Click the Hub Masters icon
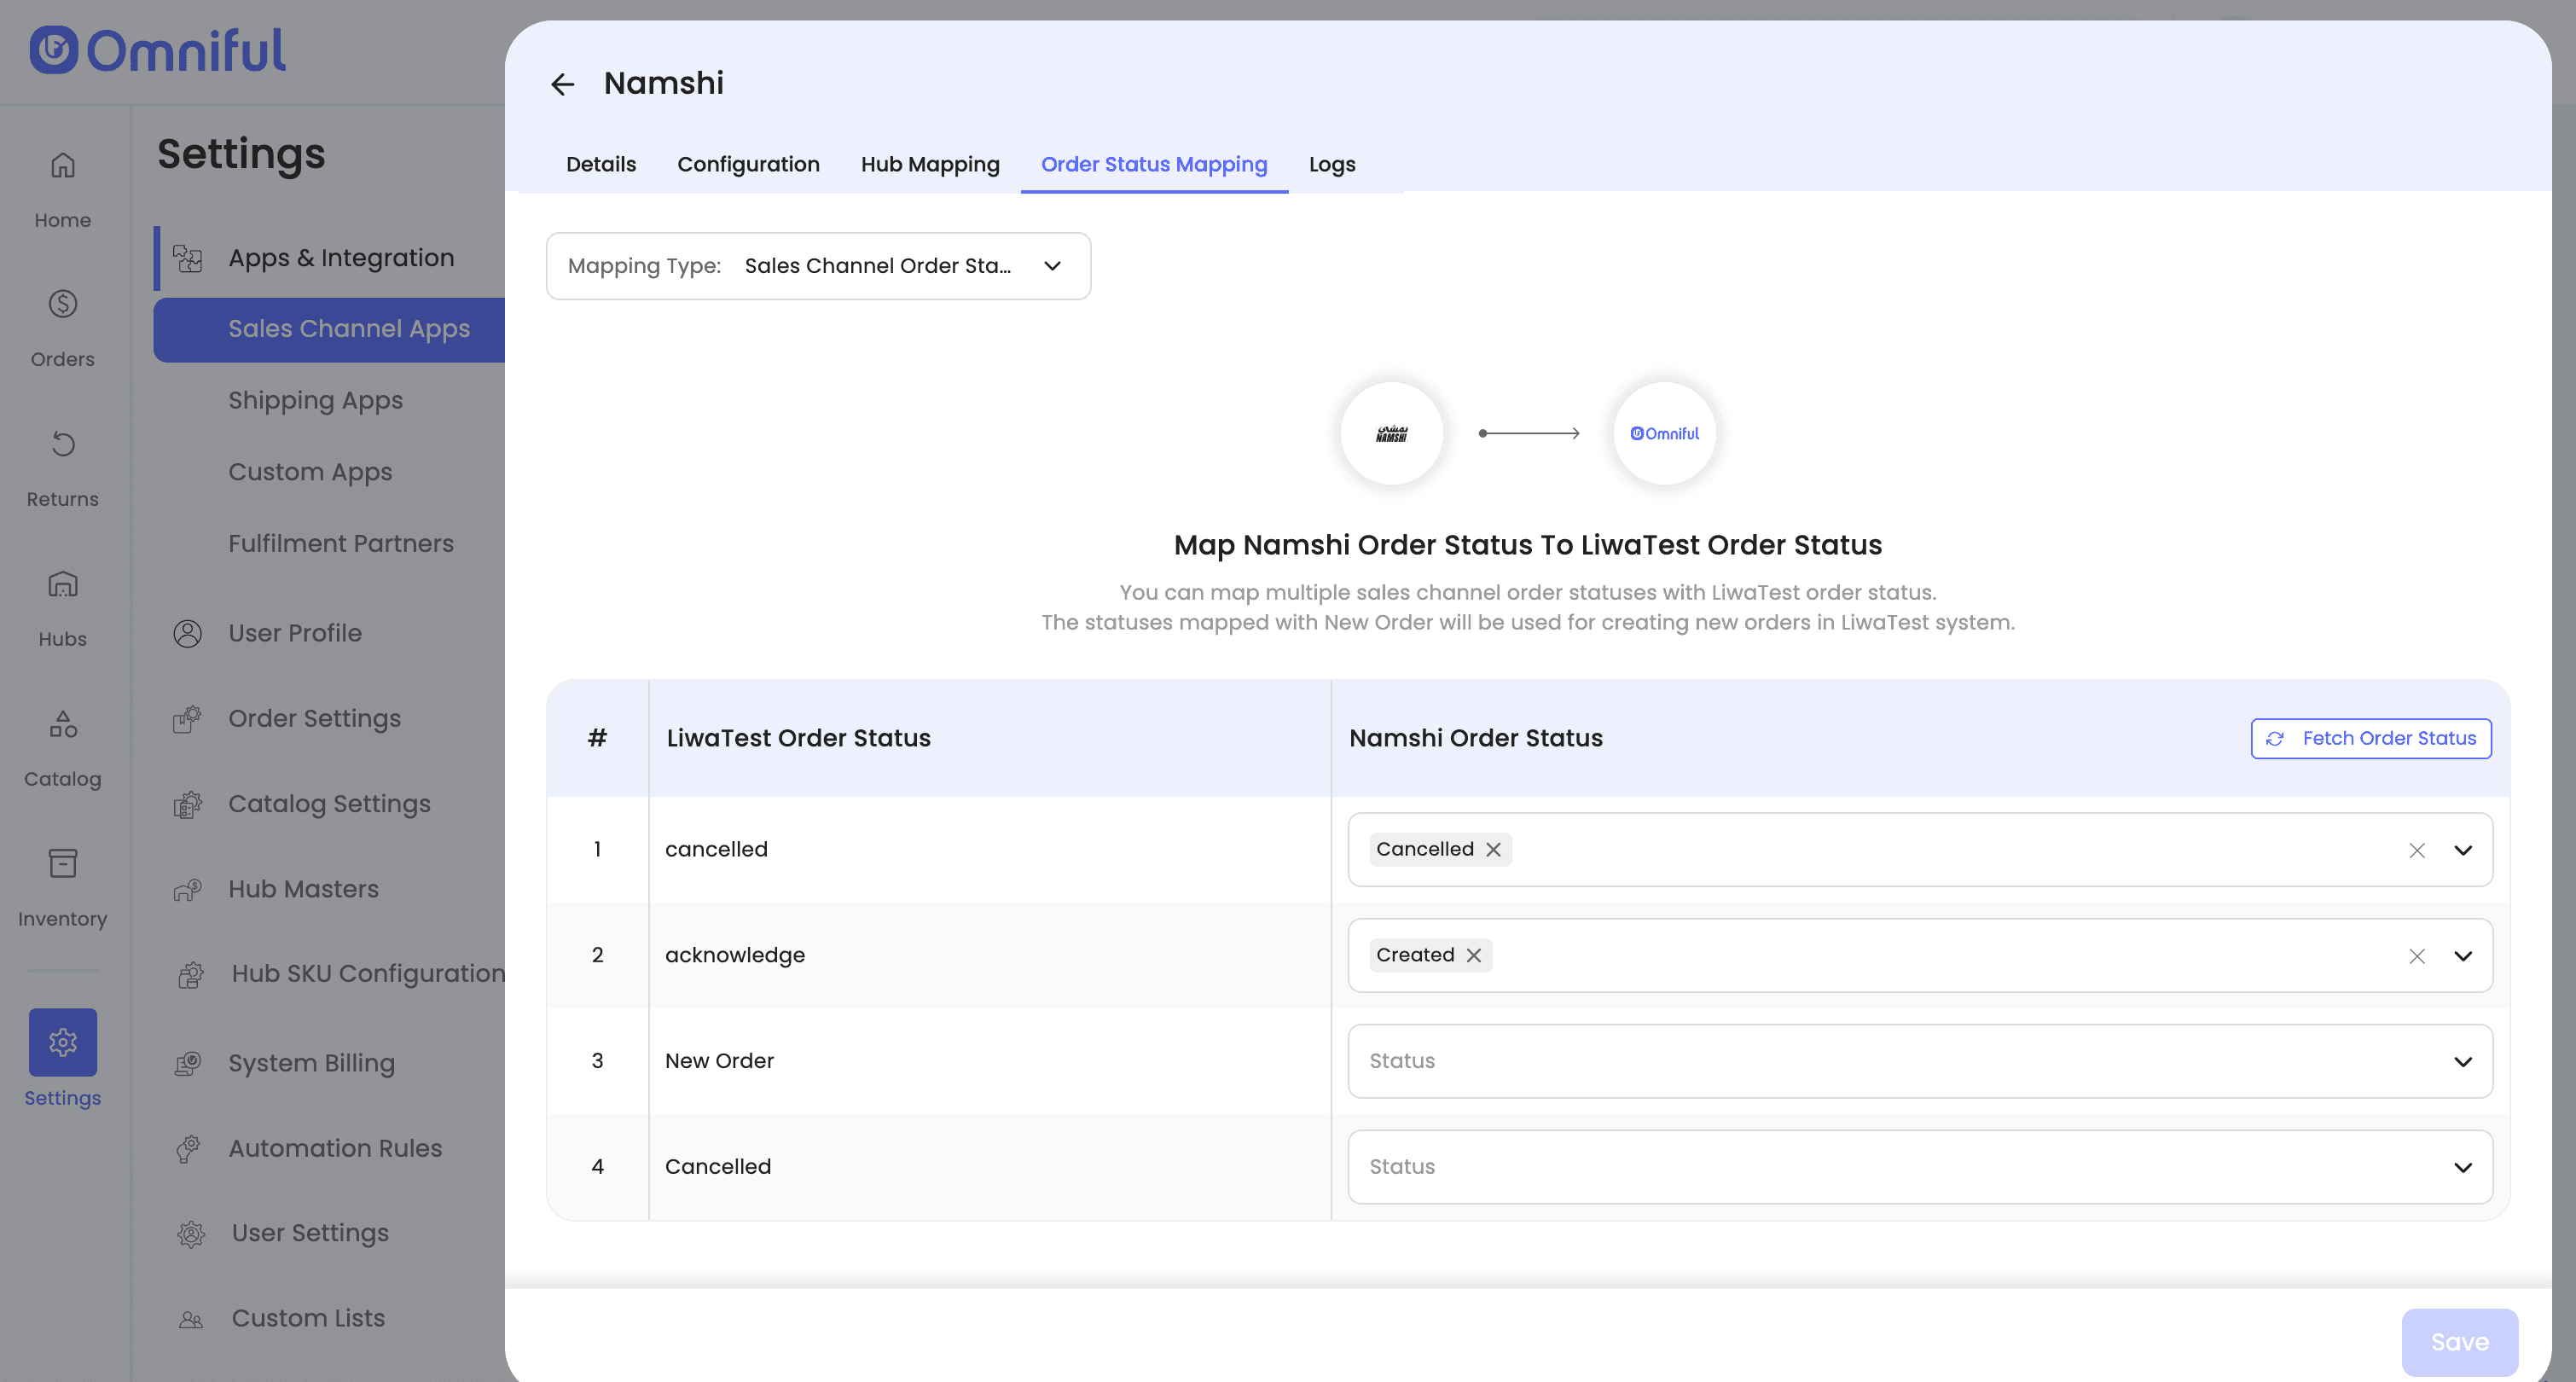Image resolution: width=2576 pixels, height=1382 pixels. (187, 889)
